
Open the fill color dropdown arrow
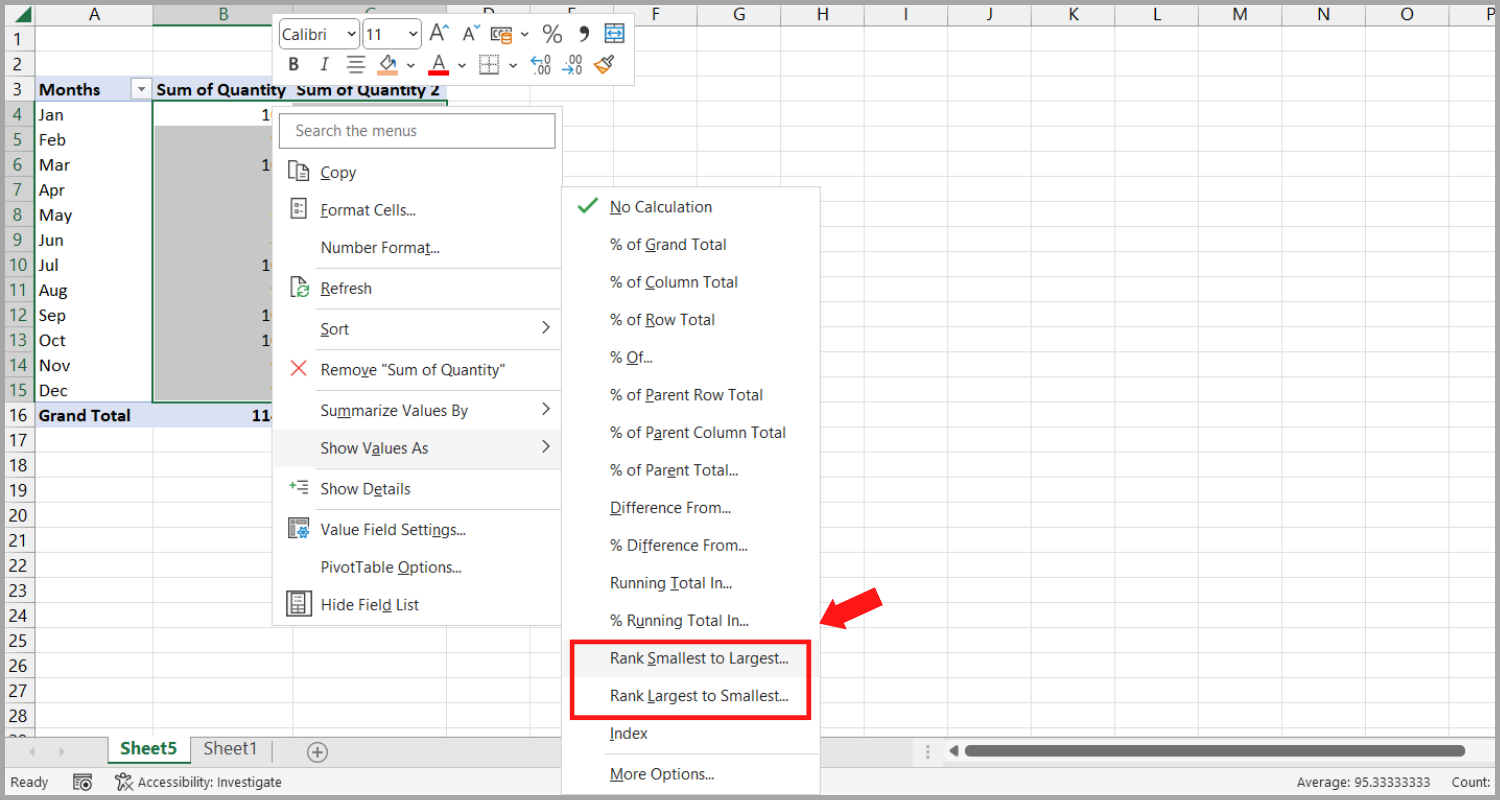click(x=410, y=64)
